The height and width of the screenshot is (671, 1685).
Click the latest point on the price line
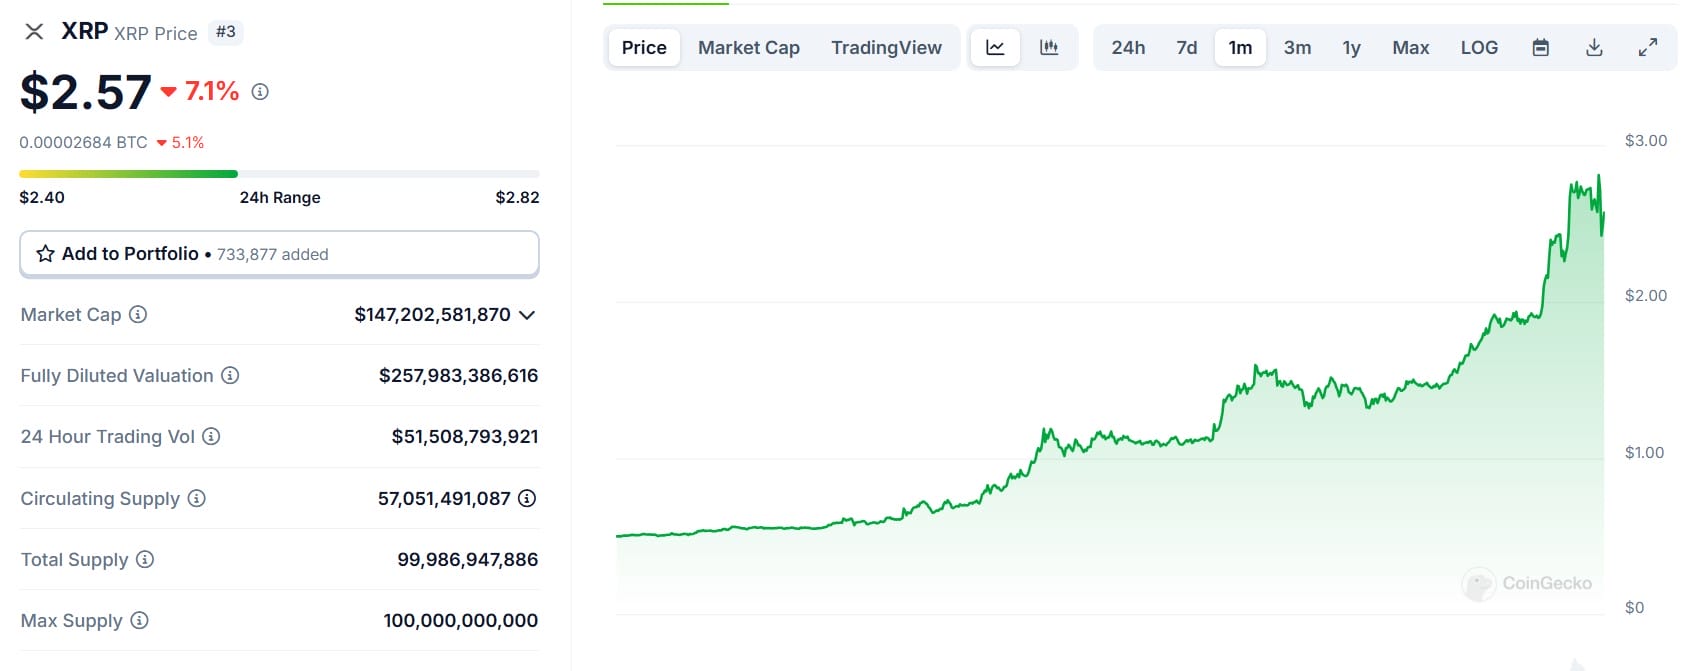coord(1604,213)
